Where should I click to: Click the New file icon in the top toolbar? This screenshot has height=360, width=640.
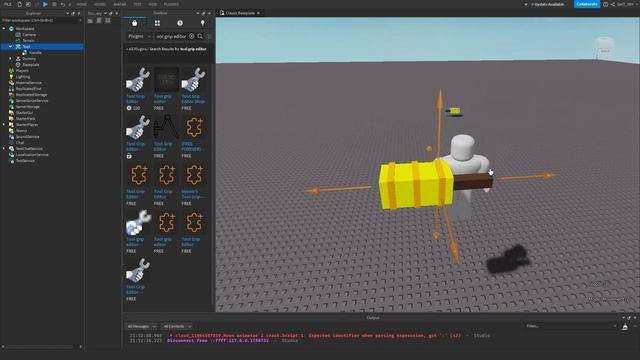pos(19,4)
